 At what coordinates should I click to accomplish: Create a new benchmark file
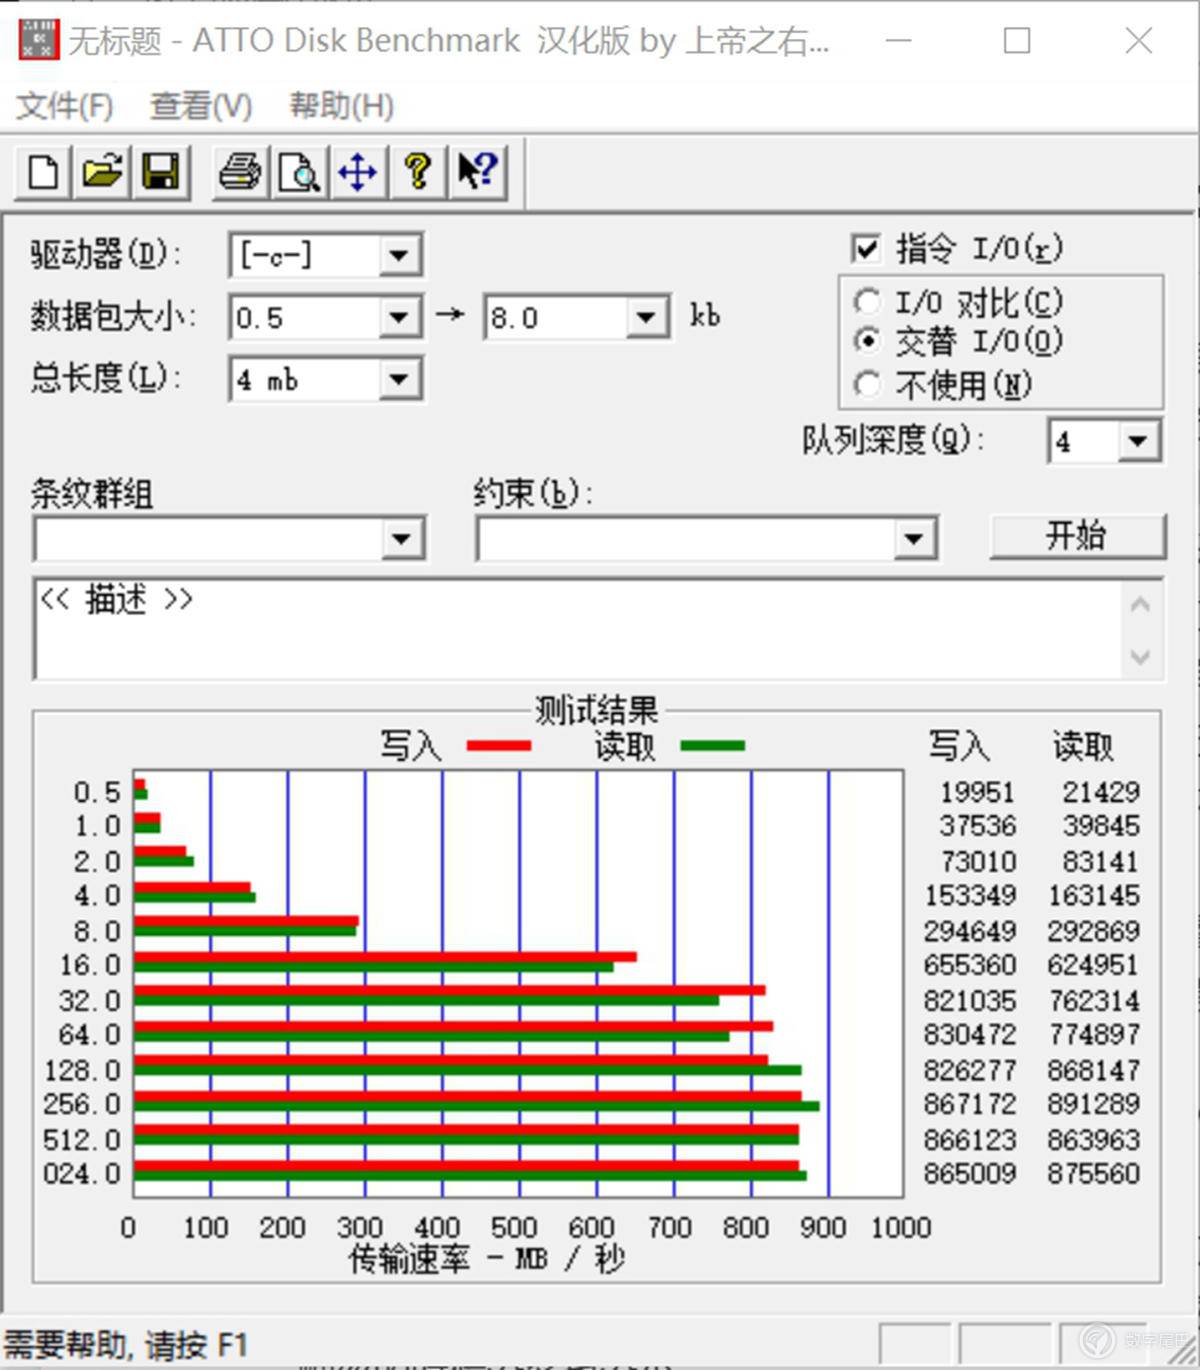click(41, 172)
